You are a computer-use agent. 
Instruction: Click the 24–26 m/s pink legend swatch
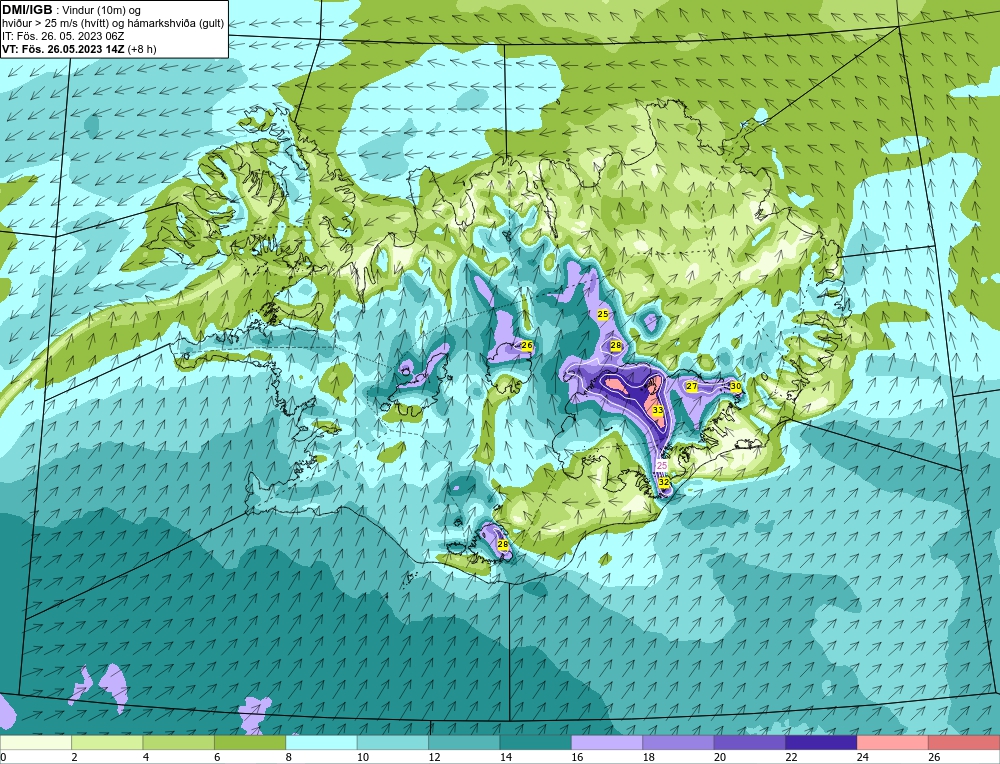coord(893,742)
